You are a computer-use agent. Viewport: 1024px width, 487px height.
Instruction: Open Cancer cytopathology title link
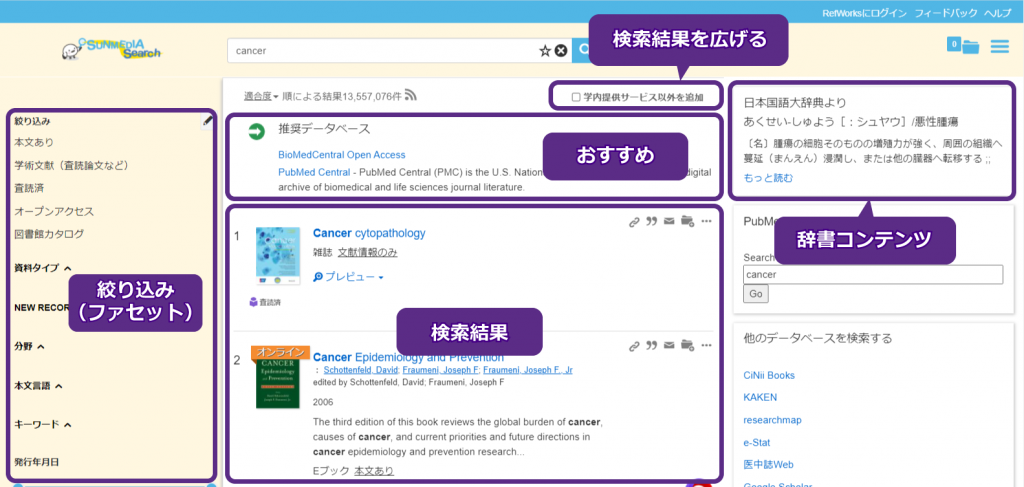[x=369, y=233]
